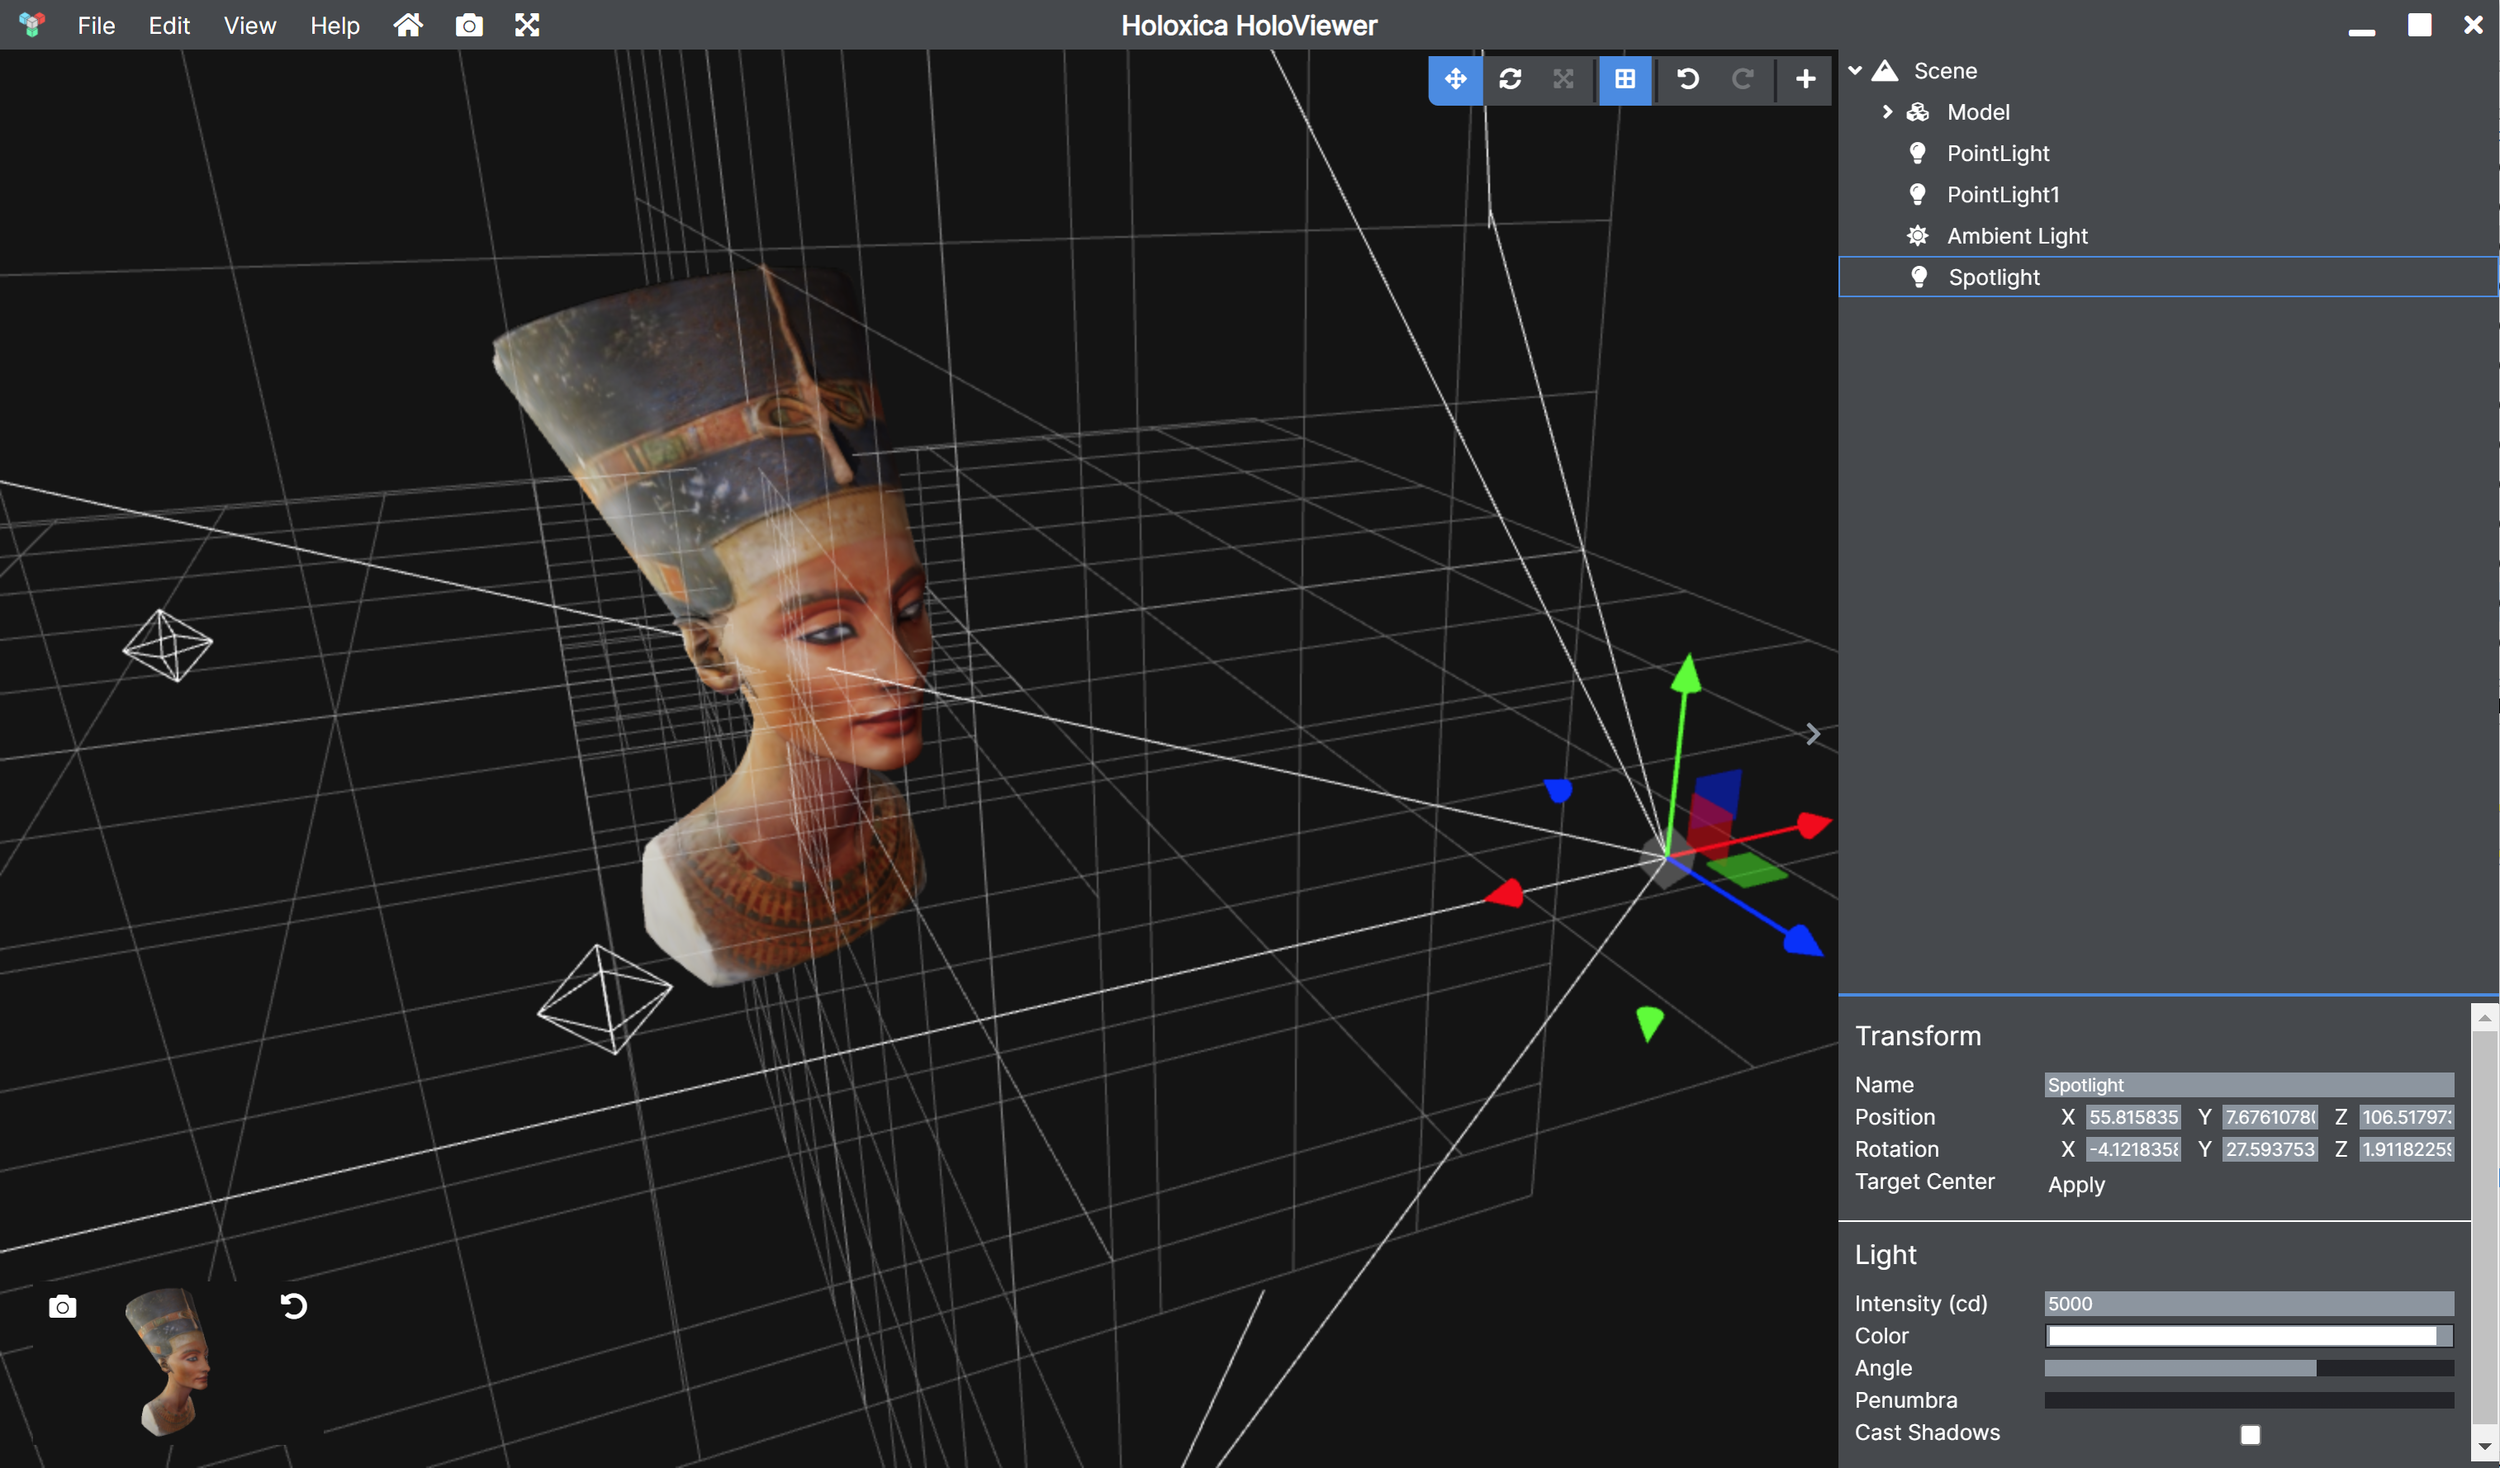2500x1468 pixels.
Task: Select the Rotate tool
Action: pyautogui.click(x=1509, y=79)
